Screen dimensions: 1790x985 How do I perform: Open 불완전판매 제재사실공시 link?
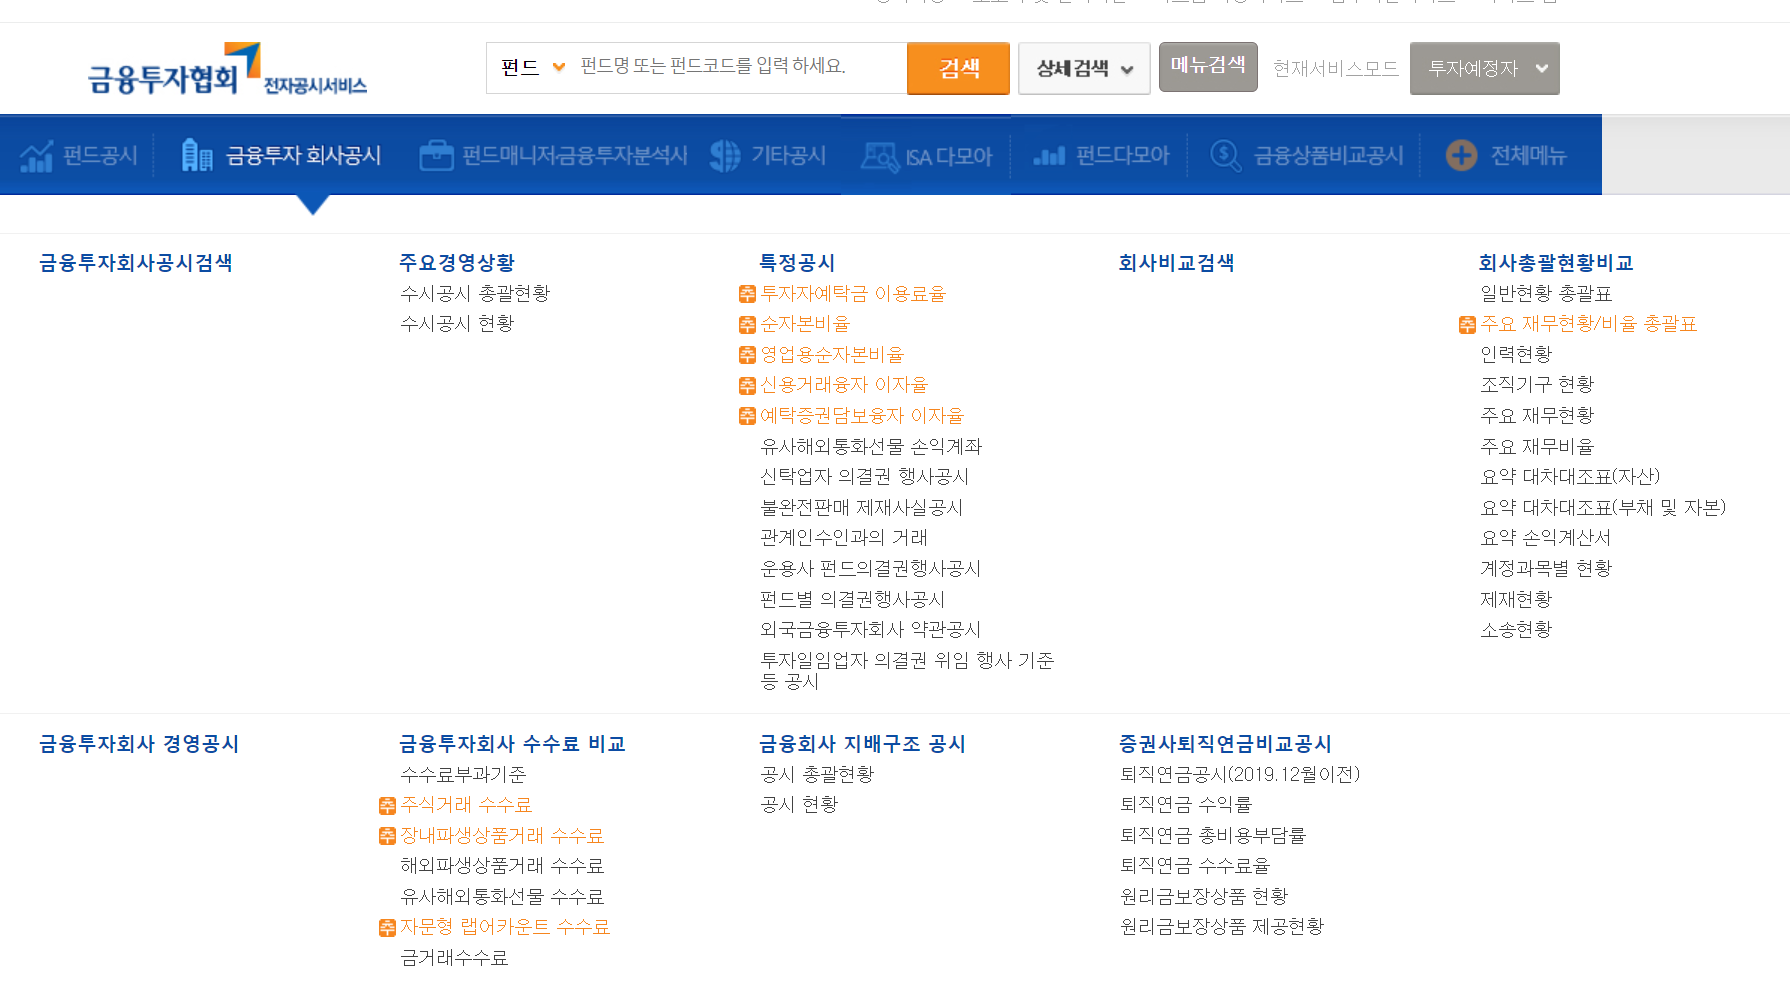click(862, 507)
